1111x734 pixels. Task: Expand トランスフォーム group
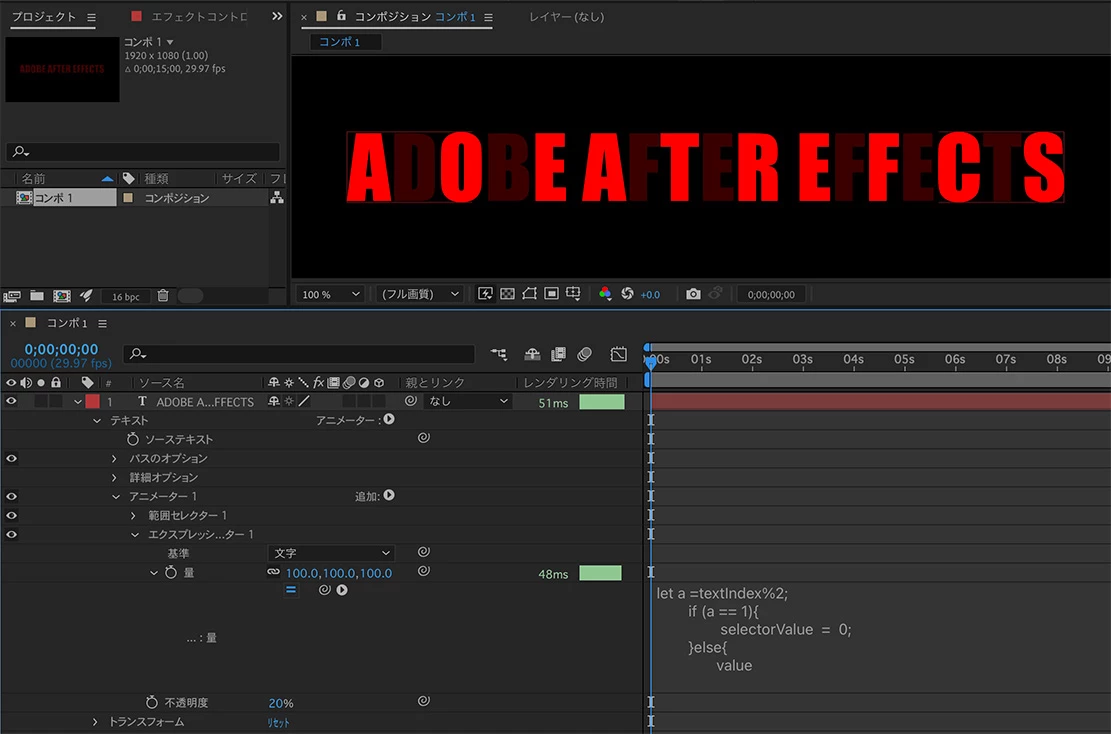[x=96, y=722]
